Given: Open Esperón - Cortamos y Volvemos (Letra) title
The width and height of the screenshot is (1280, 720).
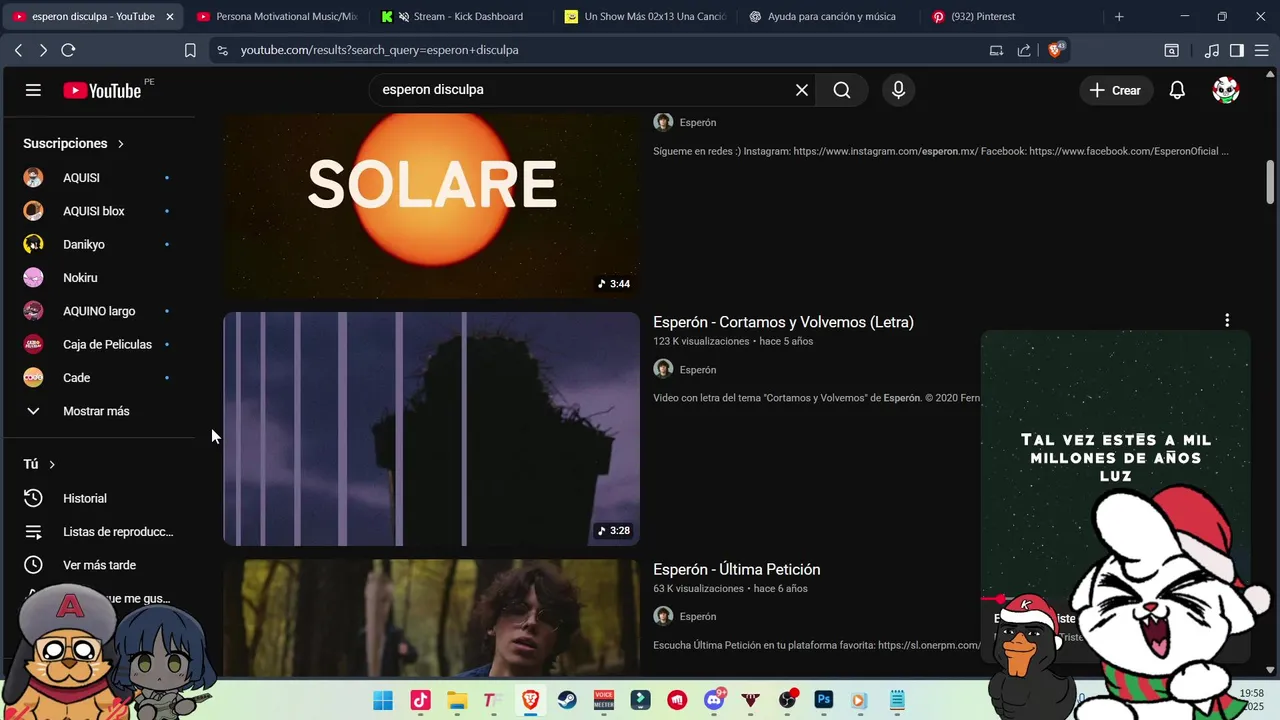Looking at the screenshot, I should pos(783,322).
